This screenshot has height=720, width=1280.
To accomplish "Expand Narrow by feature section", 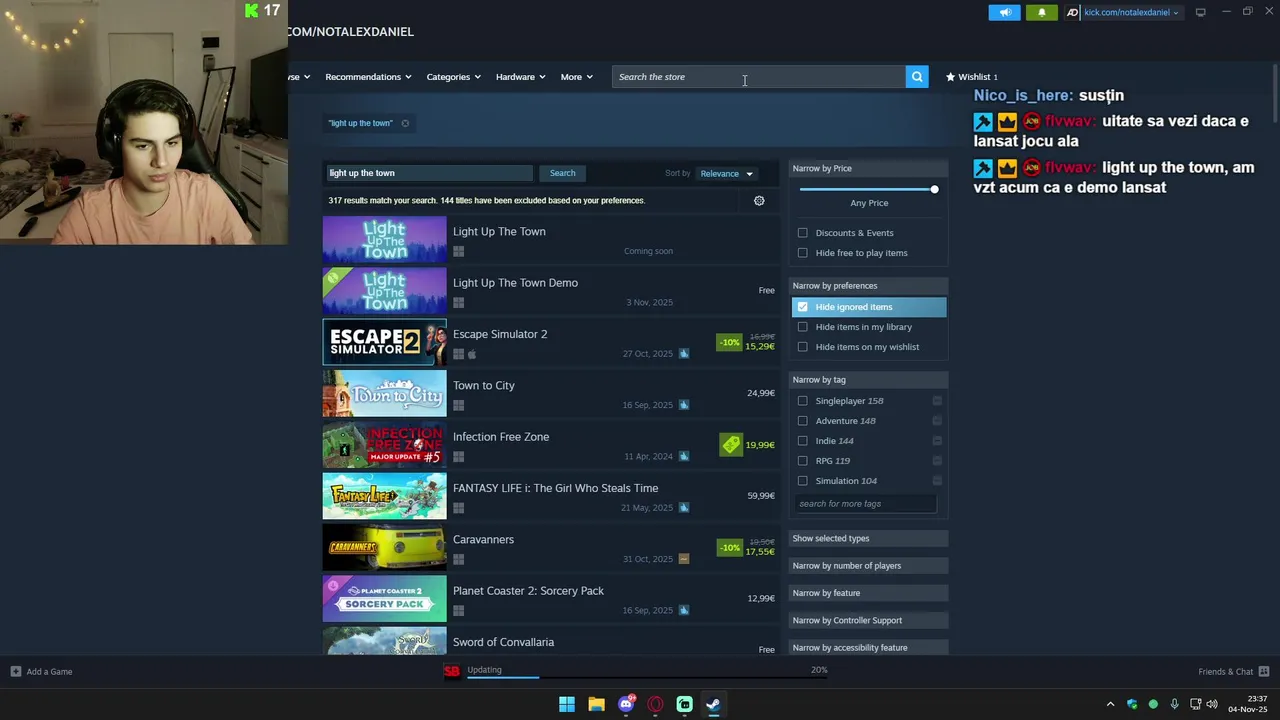I will (868, 593).
